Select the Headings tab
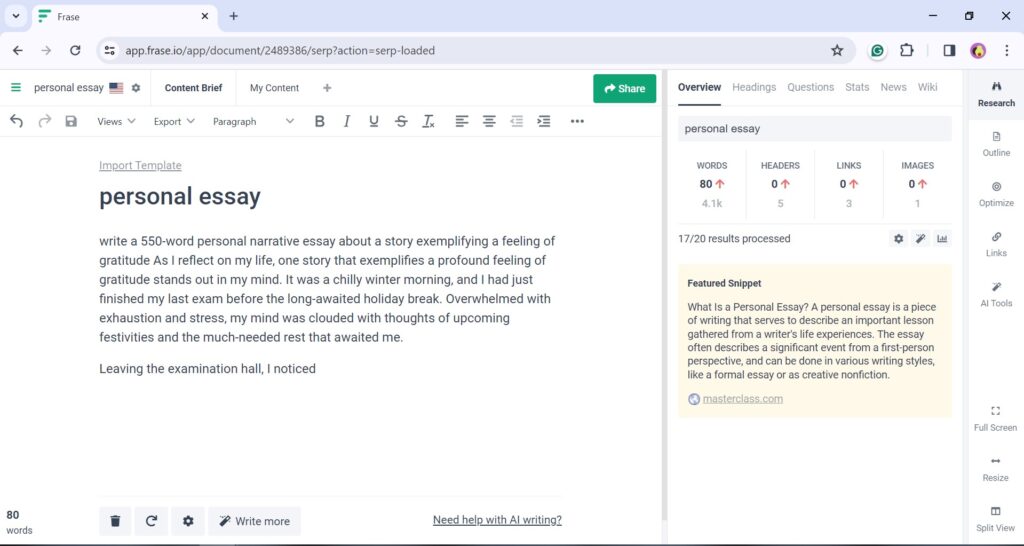The width and height of the screenshot is (1024, 546). click(x=754, y=87)
